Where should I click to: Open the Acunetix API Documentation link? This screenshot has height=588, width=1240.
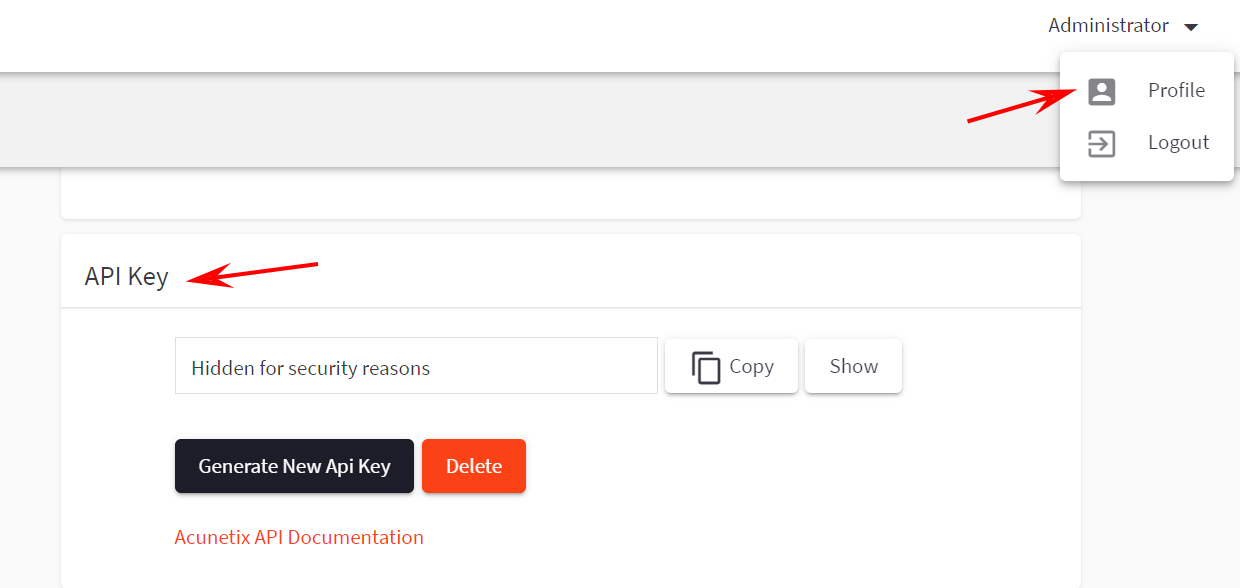click(x=299, y=537)
